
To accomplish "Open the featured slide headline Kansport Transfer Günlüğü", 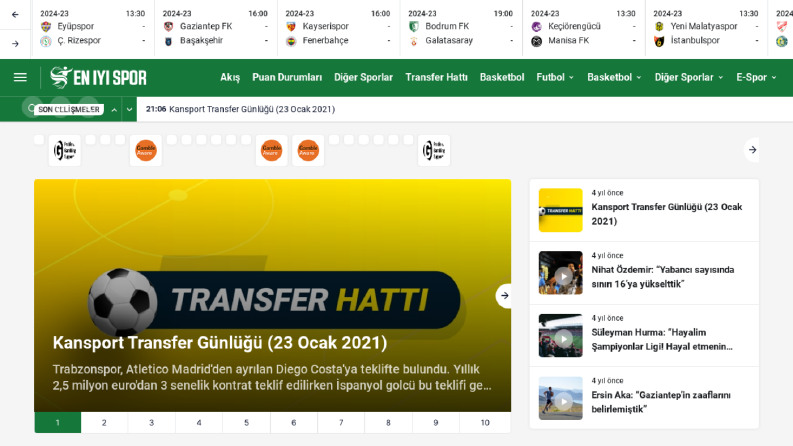I will (220, 343).
